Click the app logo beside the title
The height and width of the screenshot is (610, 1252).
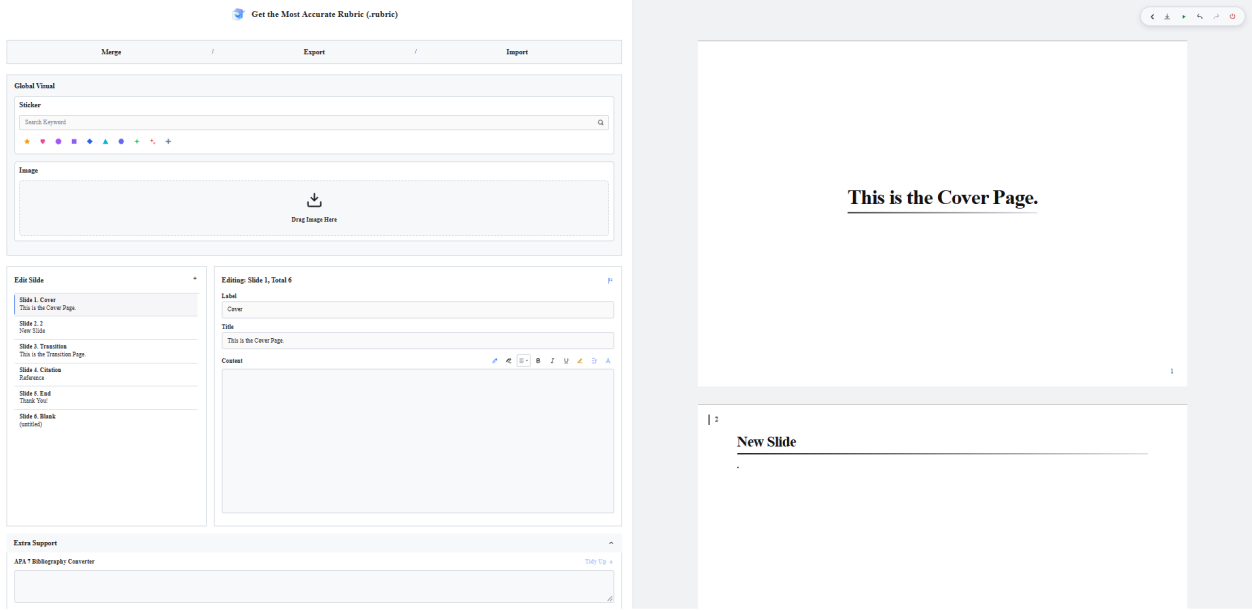[x=238, y=14]
